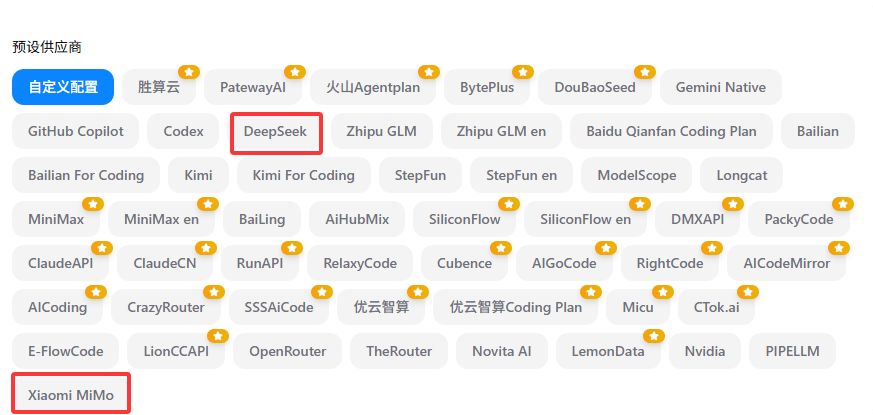
Task: Pick the MiniMax provider
Action: [x=56, y=219]
